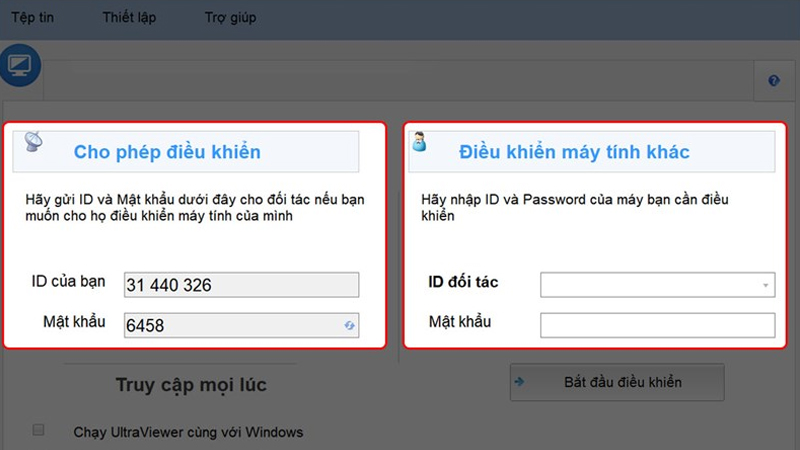
Task: Open the Tệp tin menu
Action: coord(31,18)
